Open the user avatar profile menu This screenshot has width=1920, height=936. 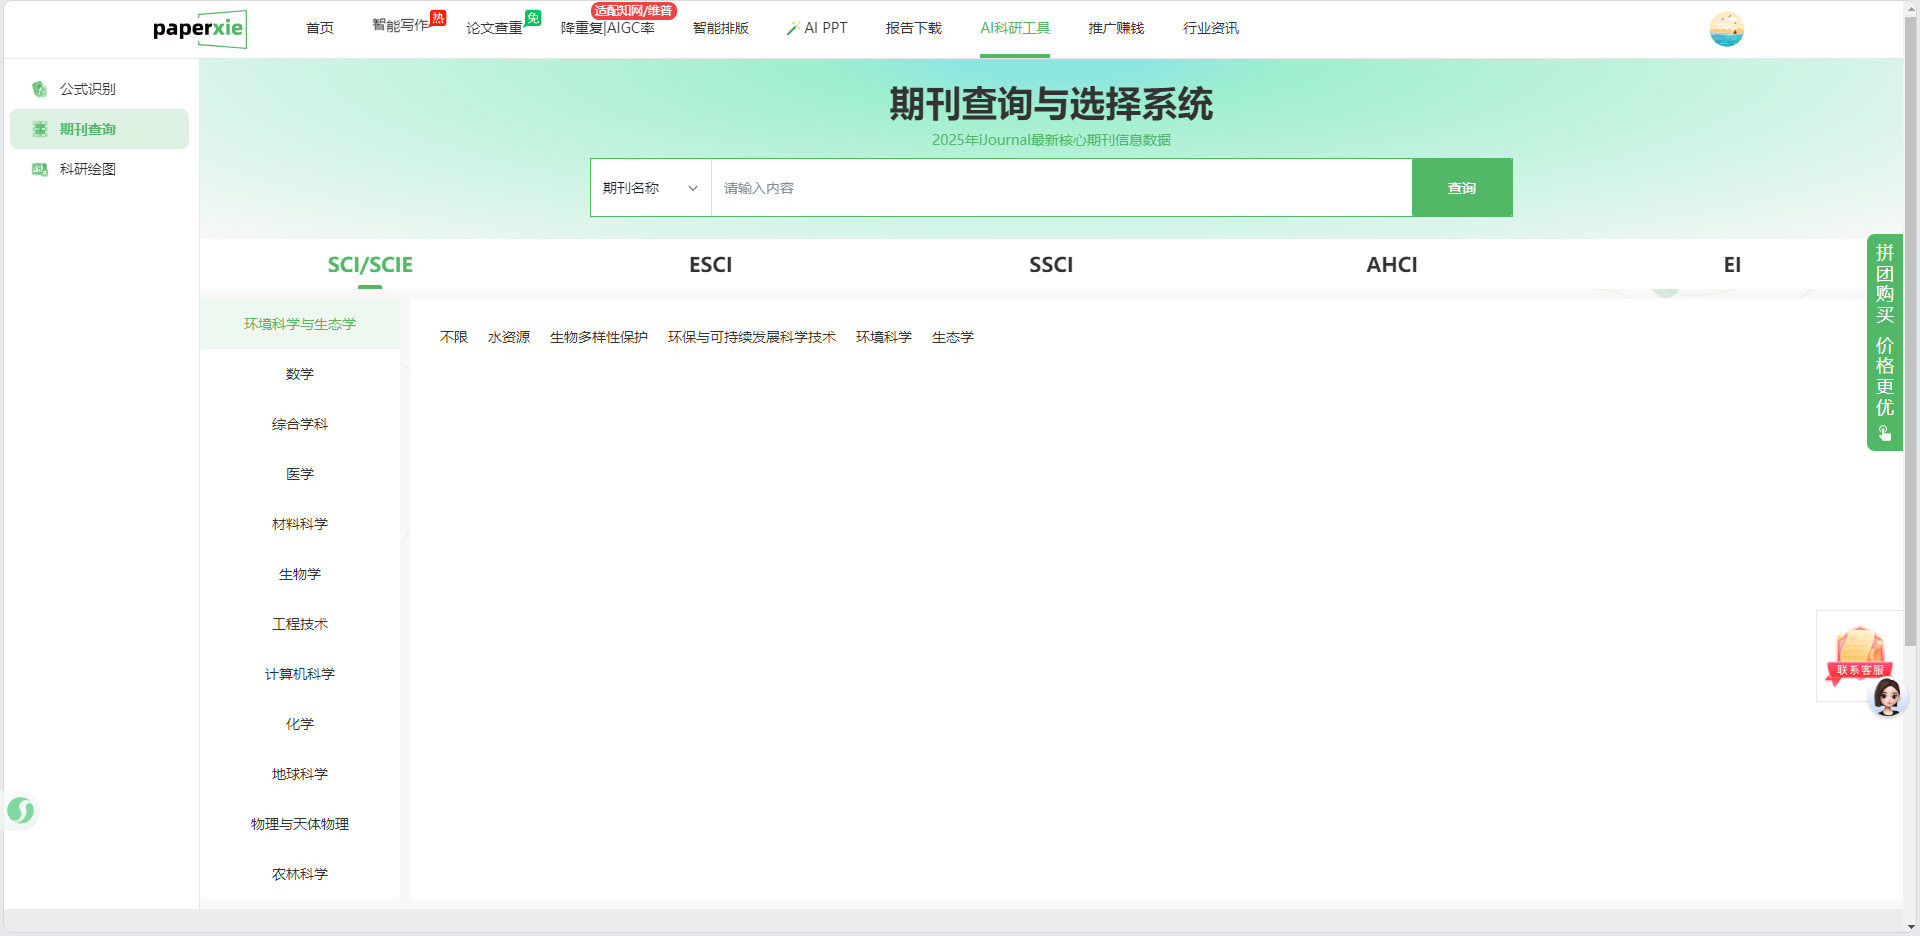click(x=1726, y=29)
